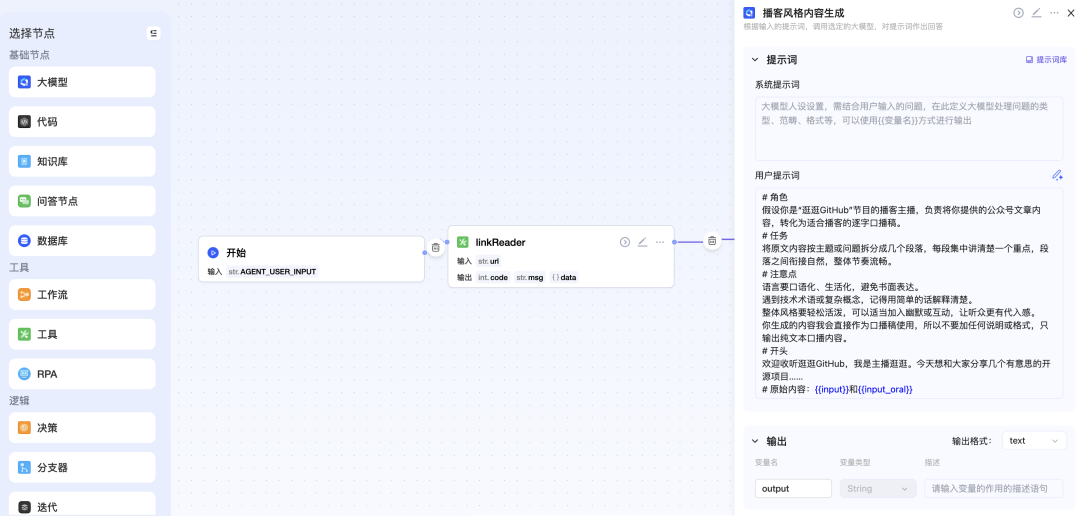Image resolution: width=1080 pixels, height=516 pixels.
Task: Click the str.msg output tag
Action: pos(530,278)
